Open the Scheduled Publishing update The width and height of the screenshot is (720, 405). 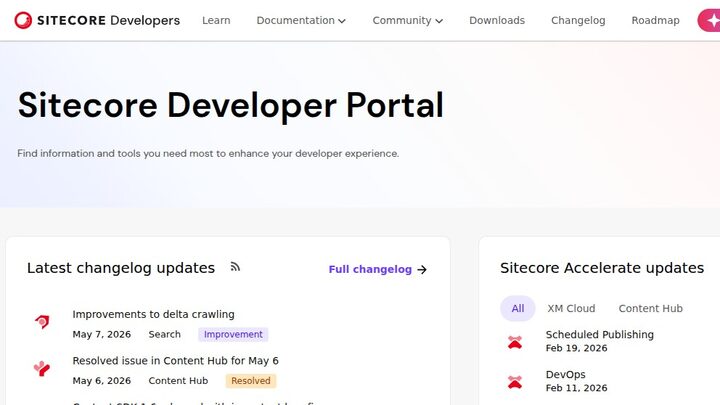point(600,334)
